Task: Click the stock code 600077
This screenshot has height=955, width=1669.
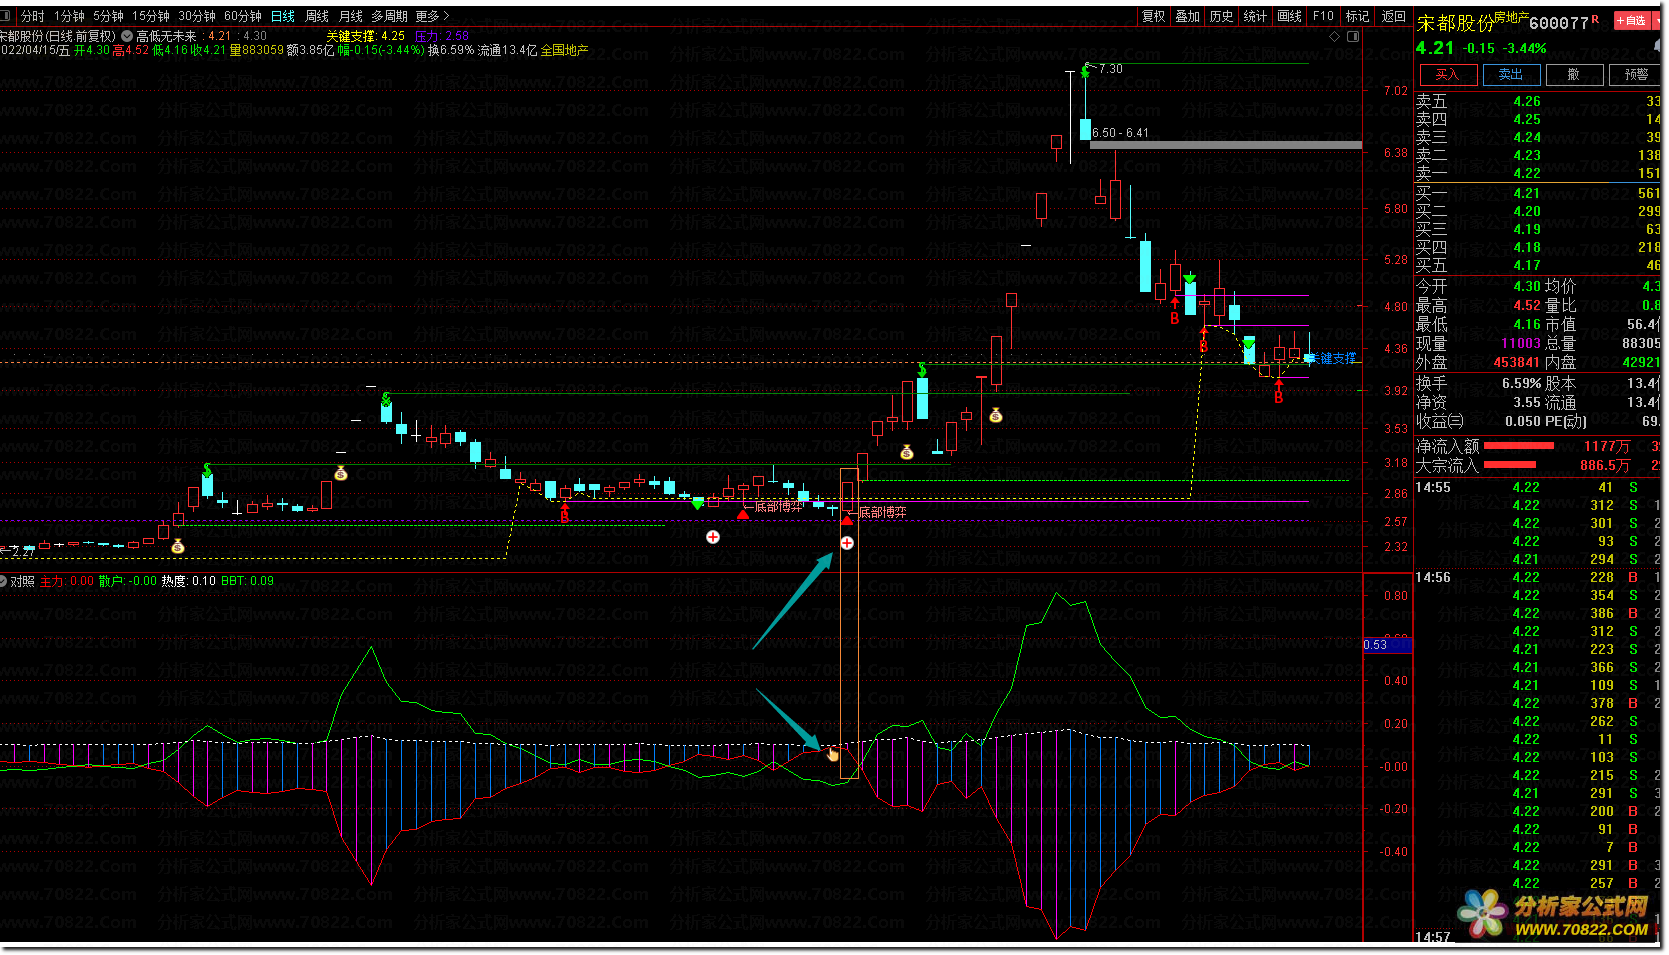Action: tap(1559, 22)
